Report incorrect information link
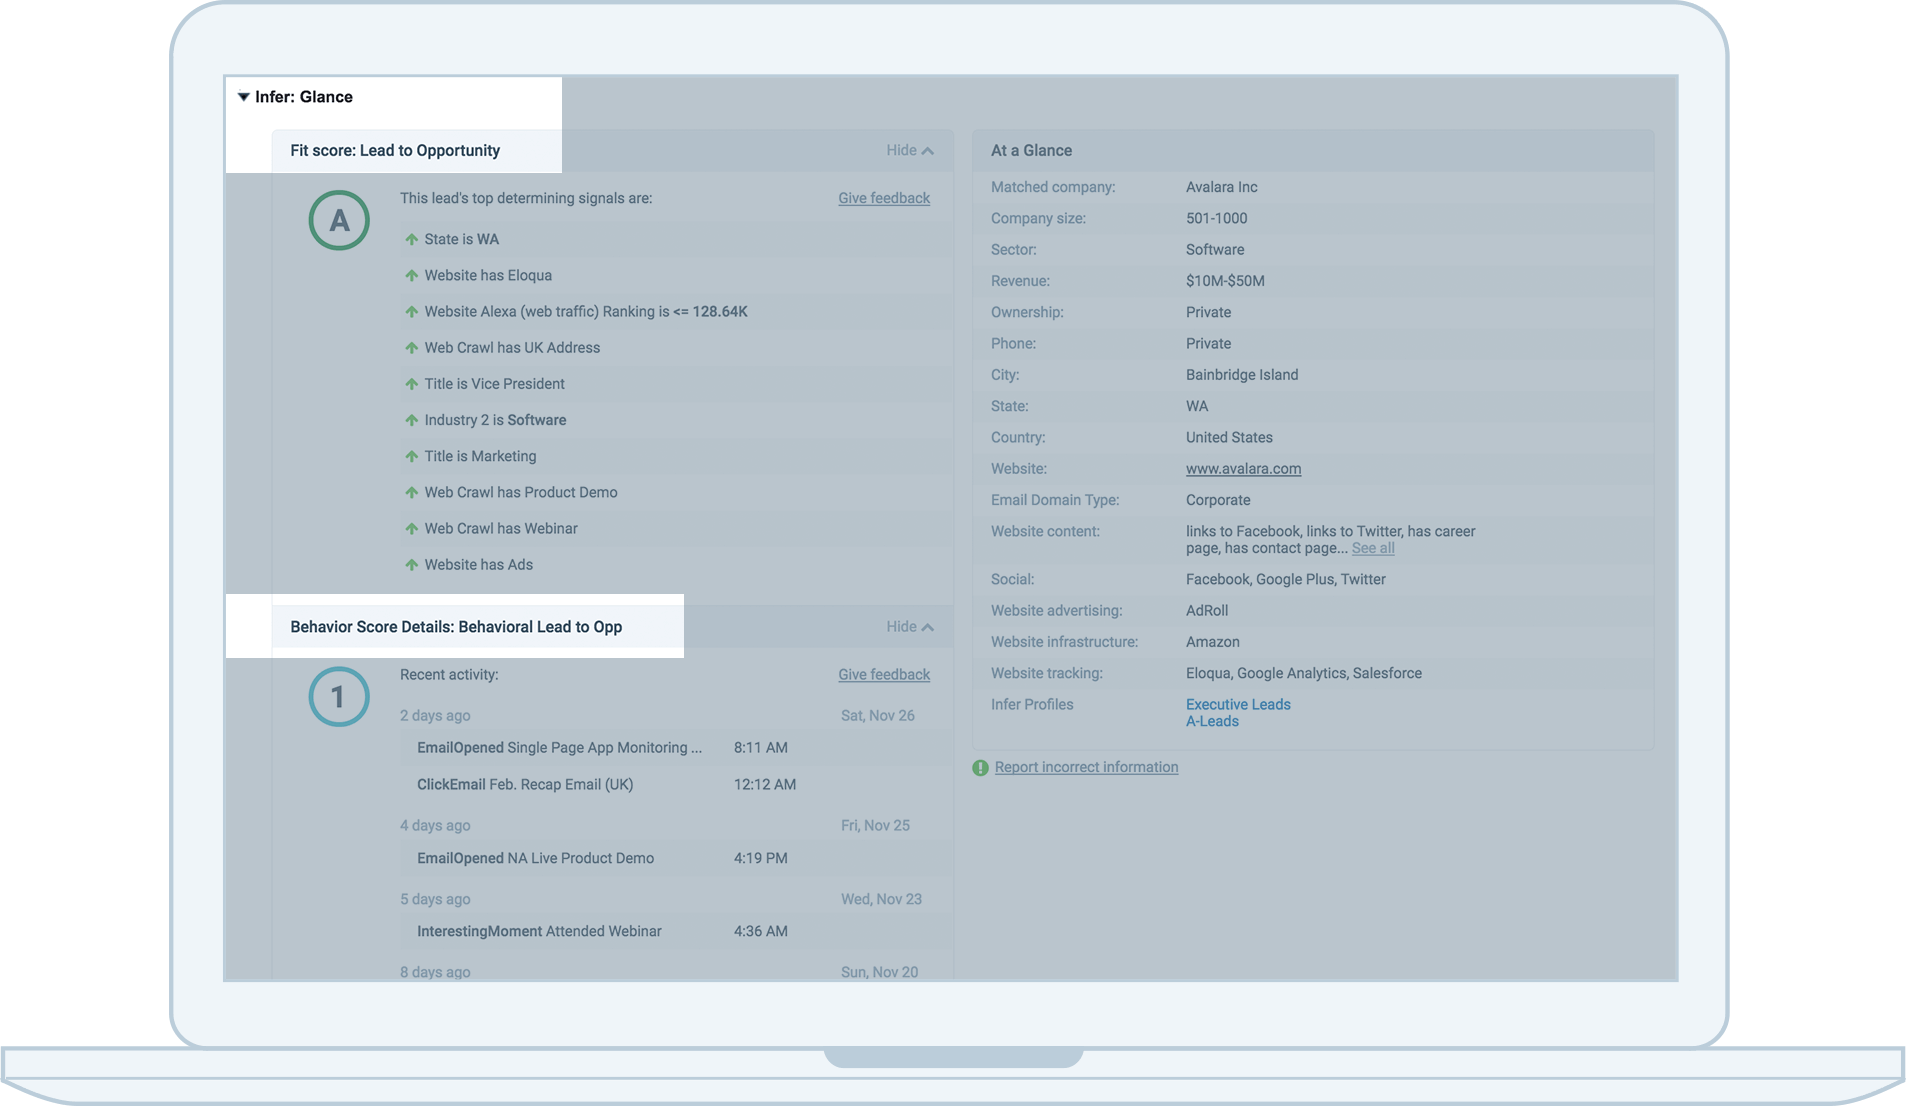The image size is (1906, 1106). click(1086, 768)
